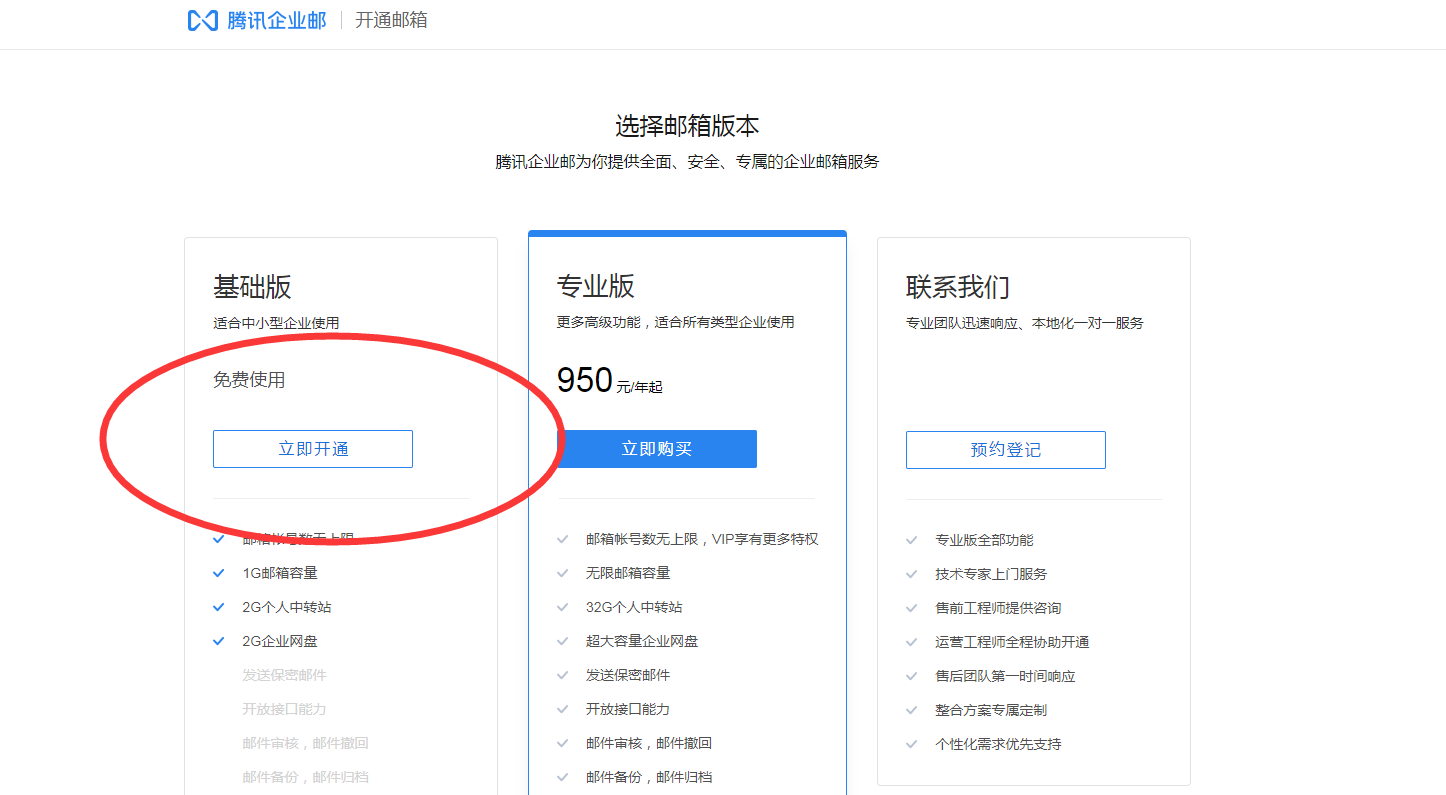
Task: Select the 专业版 plan title
Action: pos(595,287)
